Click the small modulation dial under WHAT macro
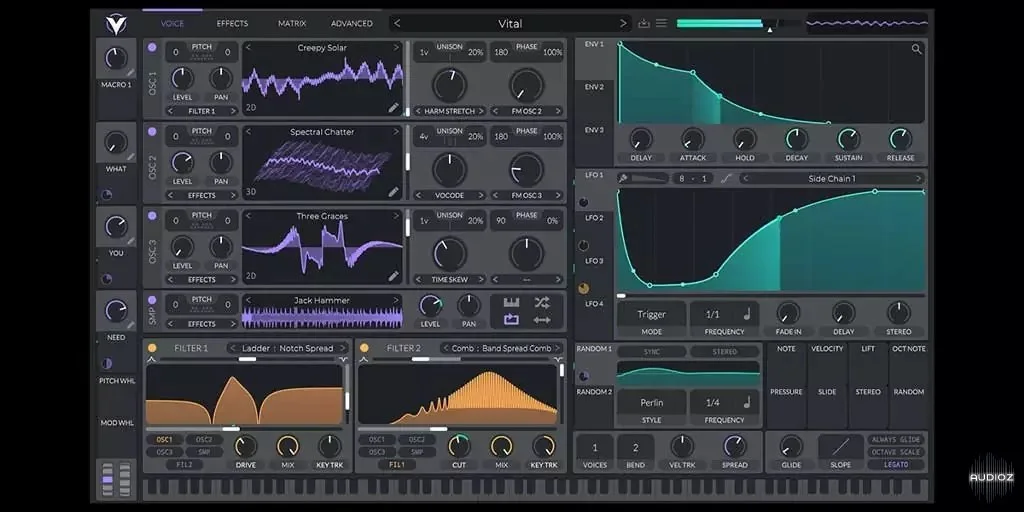The width and height of the screenshot is (1024, 512). (106, 195)
